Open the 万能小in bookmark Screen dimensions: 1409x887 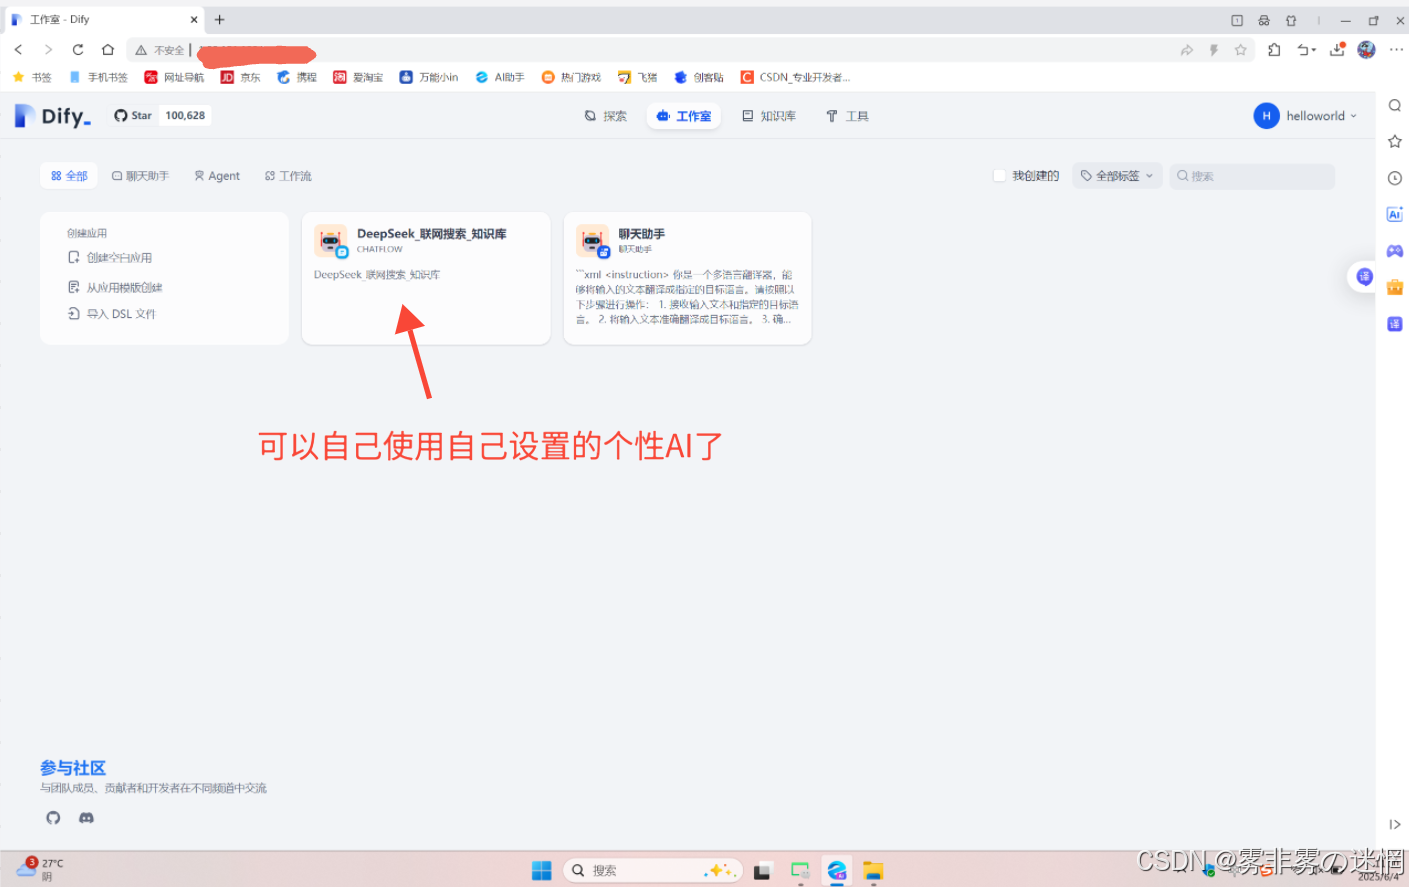429,77
